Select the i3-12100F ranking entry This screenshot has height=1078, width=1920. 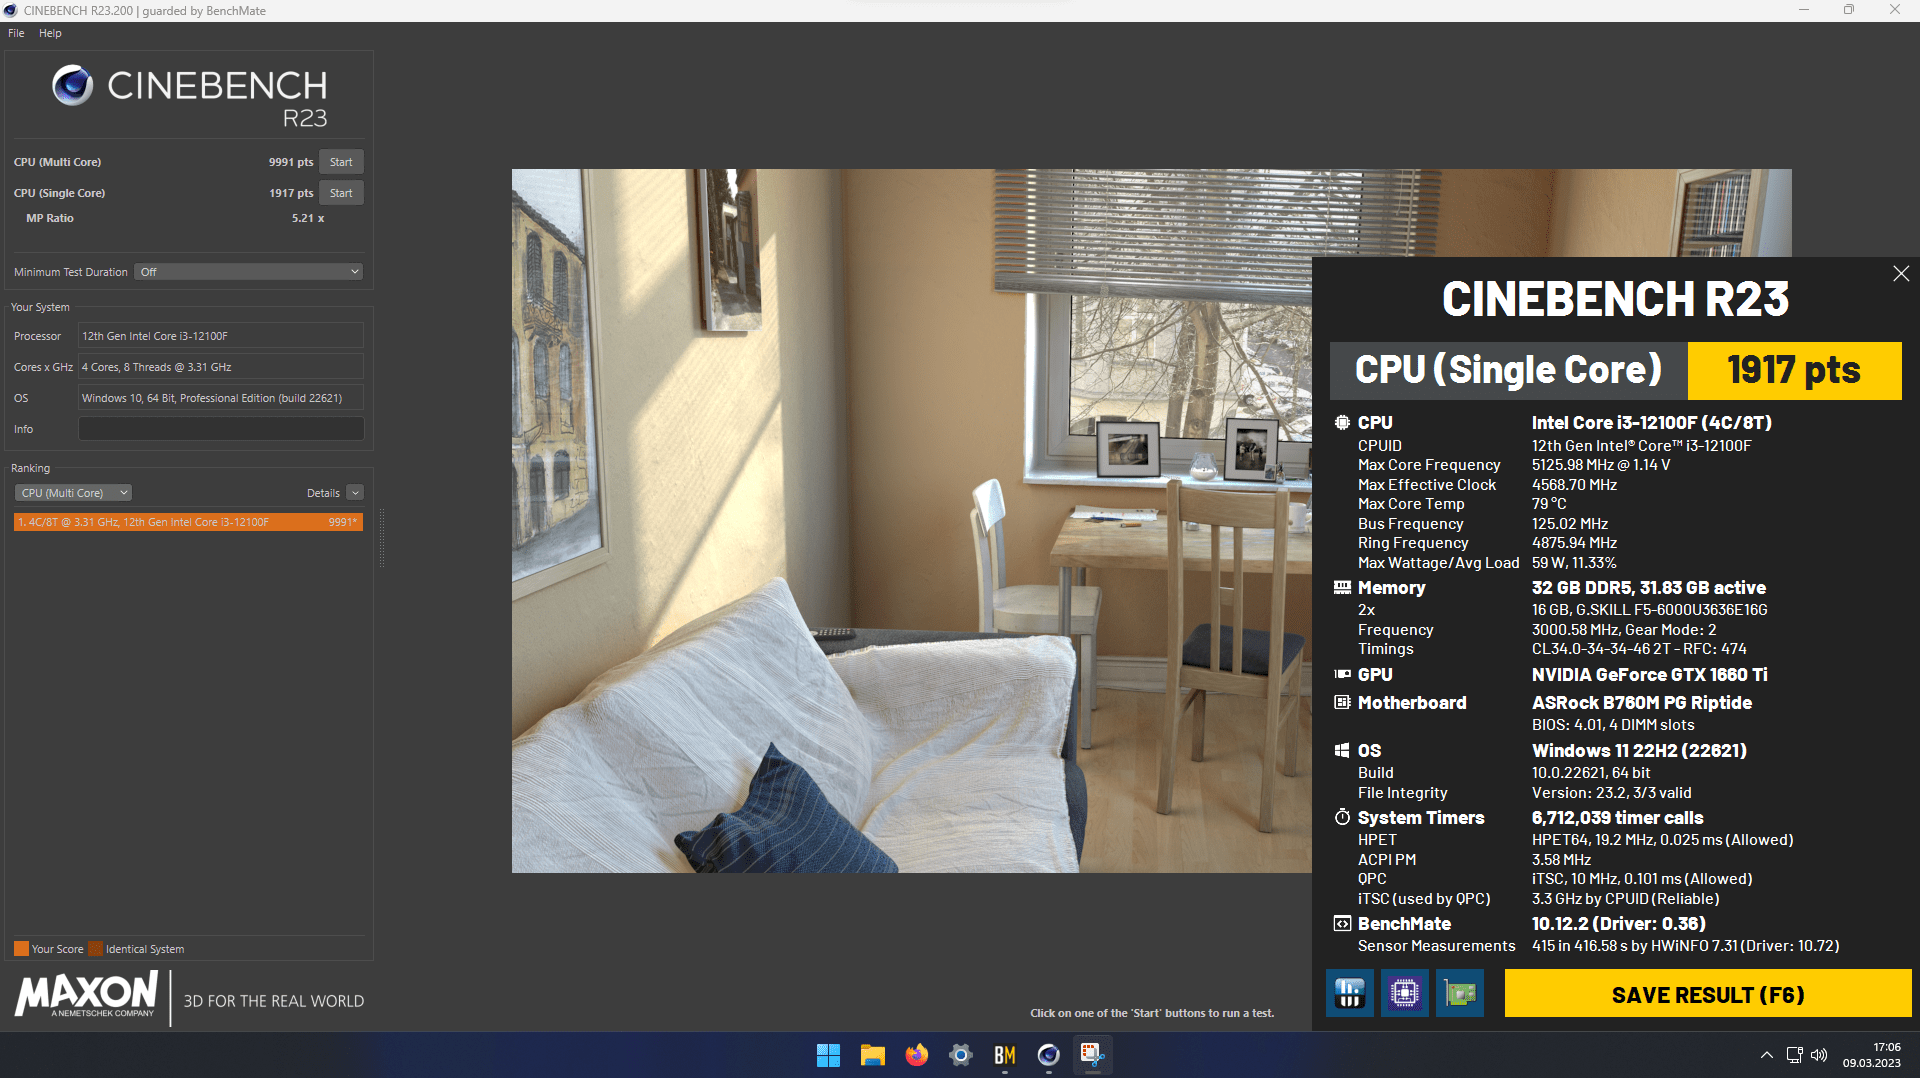coord(188,522)
